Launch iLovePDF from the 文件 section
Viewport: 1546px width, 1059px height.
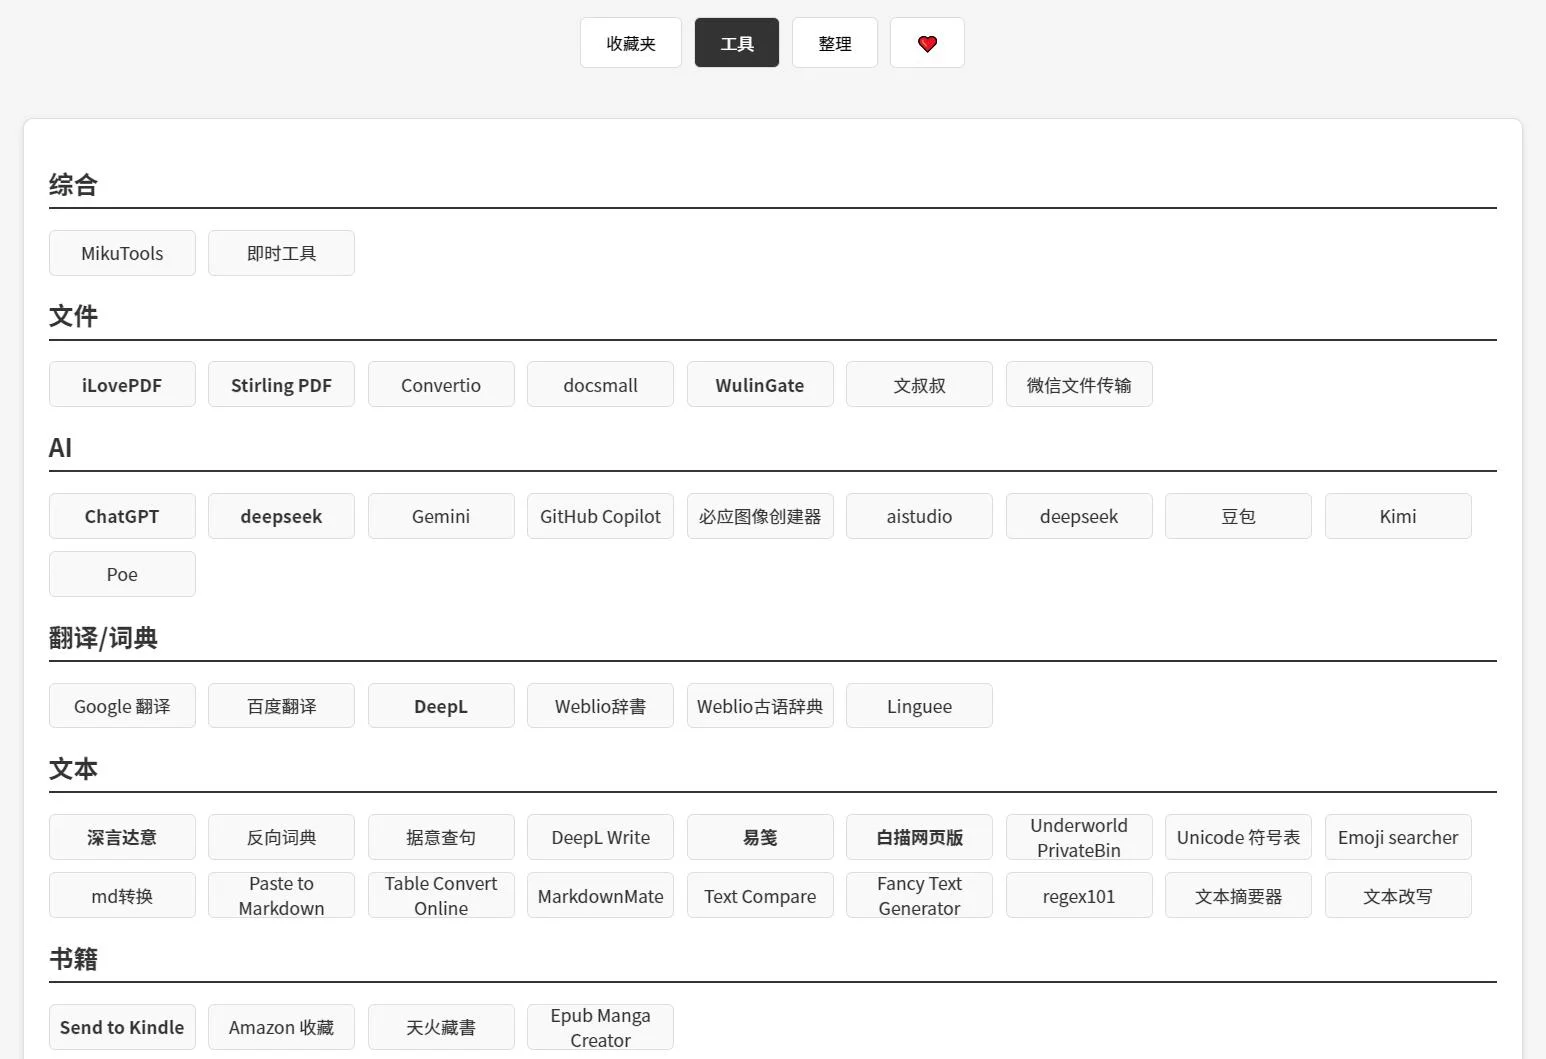click(x=122, y=385)
